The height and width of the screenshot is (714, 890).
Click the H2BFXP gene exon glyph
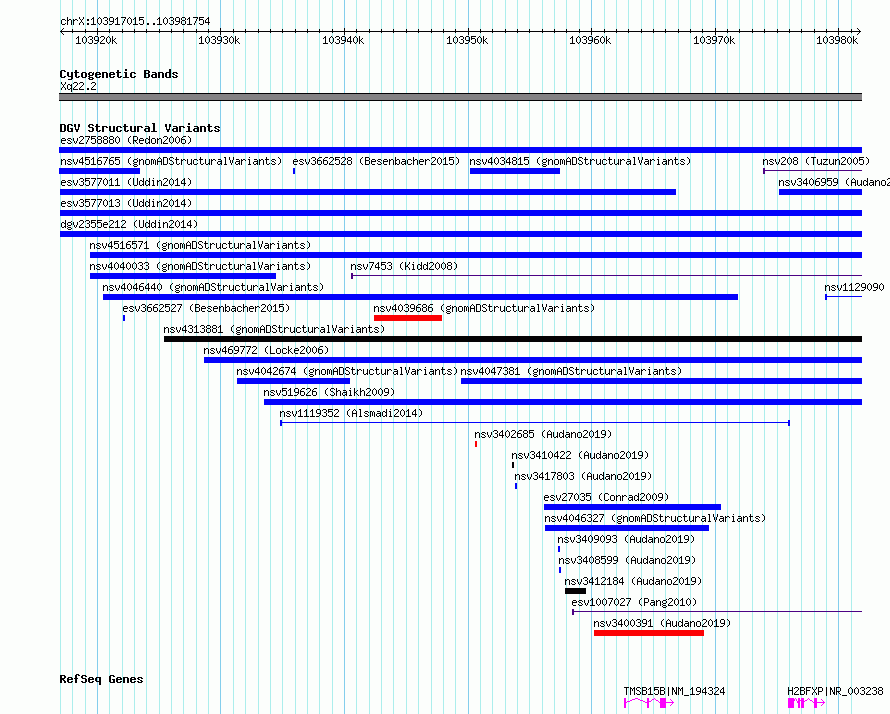[807, 703]
